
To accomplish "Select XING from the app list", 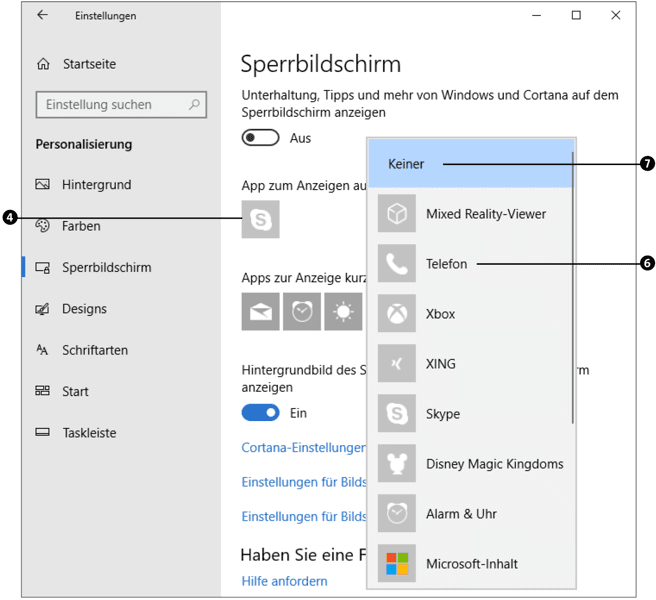I will tap(470, 364).
